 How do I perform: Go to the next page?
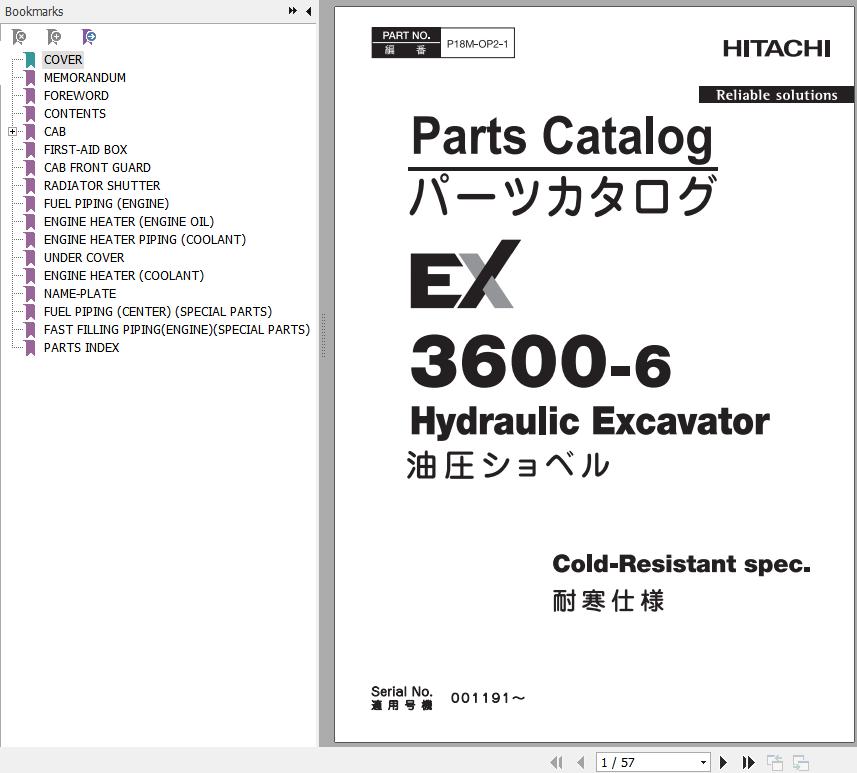pos(723,762)
